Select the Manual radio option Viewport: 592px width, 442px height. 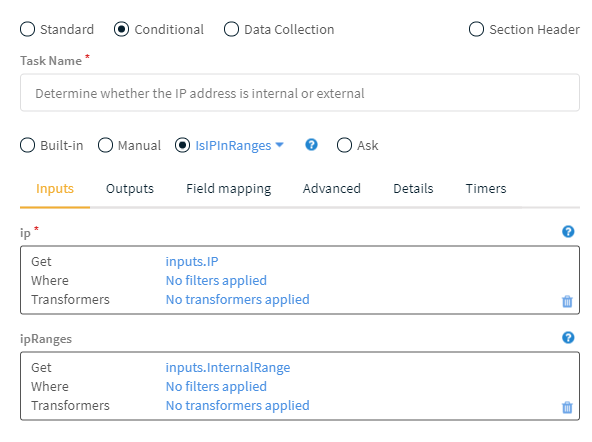click(105, 145)
